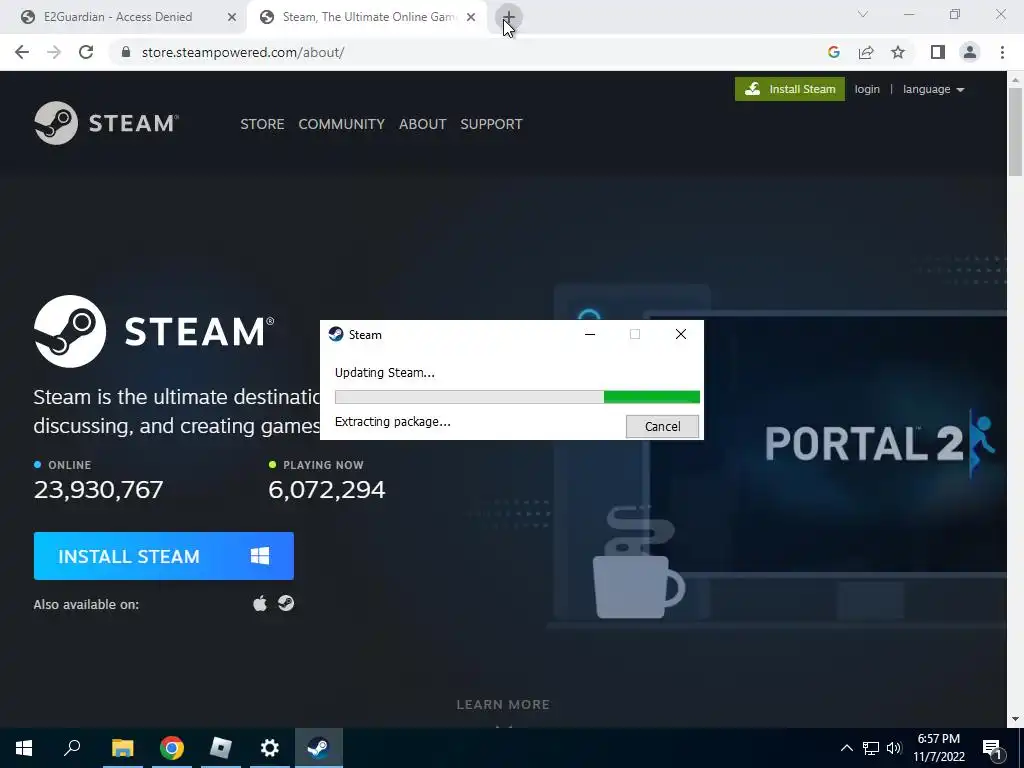1024x768 pixels.
Task: Open Roblox from the taskbar
Action: [x=221, y=748]
